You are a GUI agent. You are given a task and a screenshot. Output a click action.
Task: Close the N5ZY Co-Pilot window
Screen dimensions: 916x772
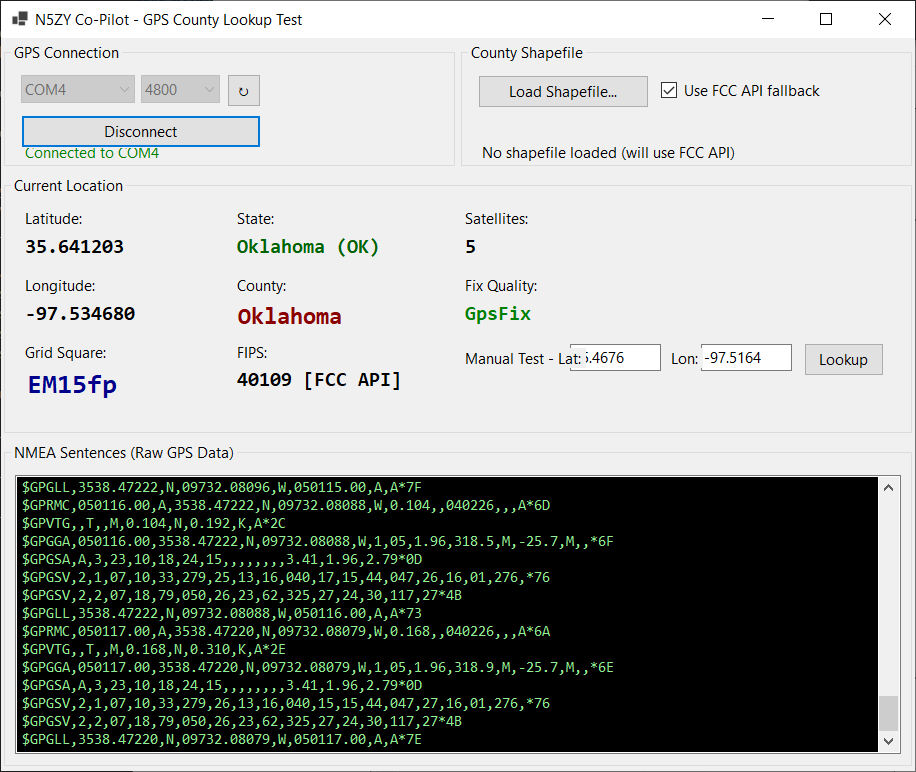click(x=884, y=19)
